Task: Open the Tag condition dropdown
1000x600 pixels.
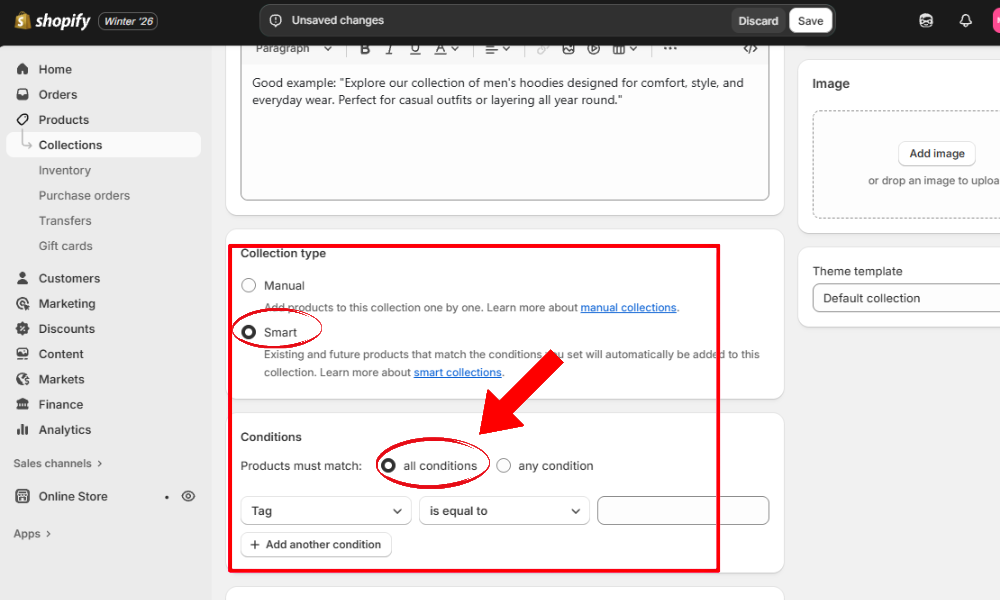Action: (326, 511)
